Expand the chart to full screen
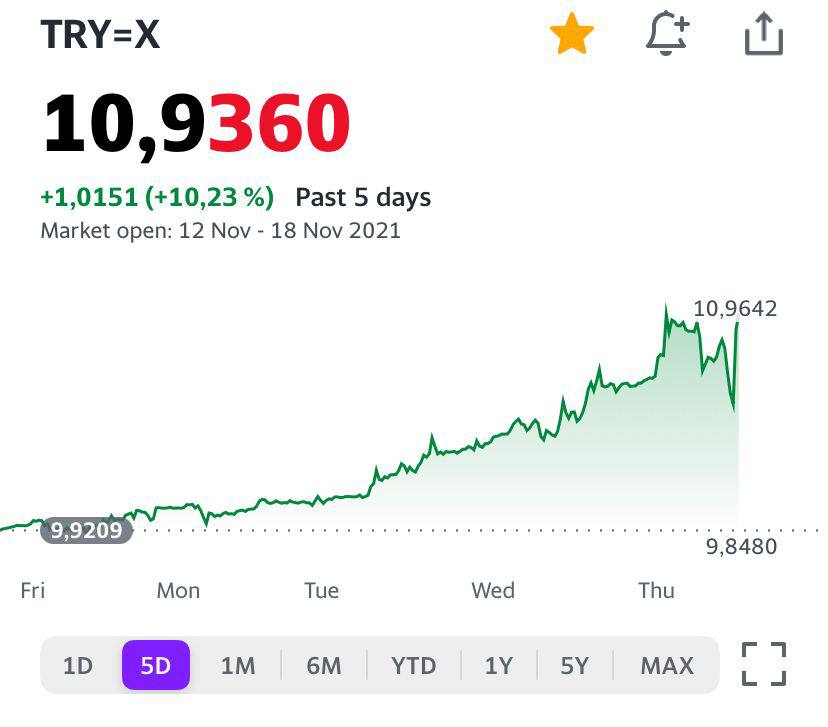828x727 pixels. coord(764,664)
